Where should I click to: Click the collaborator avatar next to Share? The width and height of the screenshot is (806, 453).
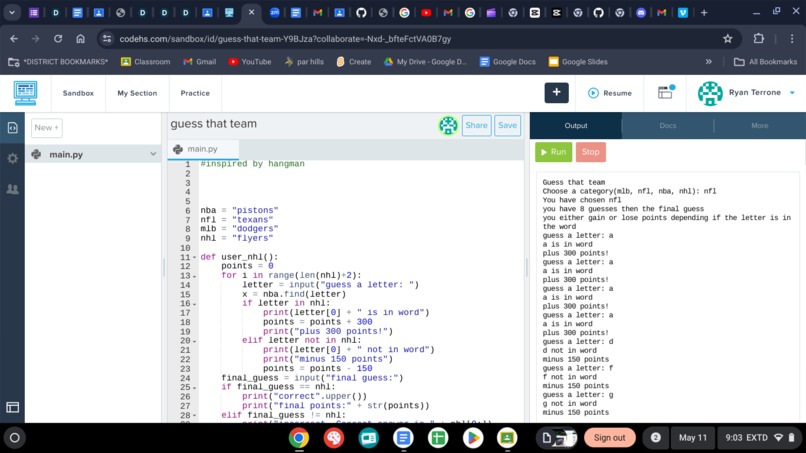click(448, 125)
